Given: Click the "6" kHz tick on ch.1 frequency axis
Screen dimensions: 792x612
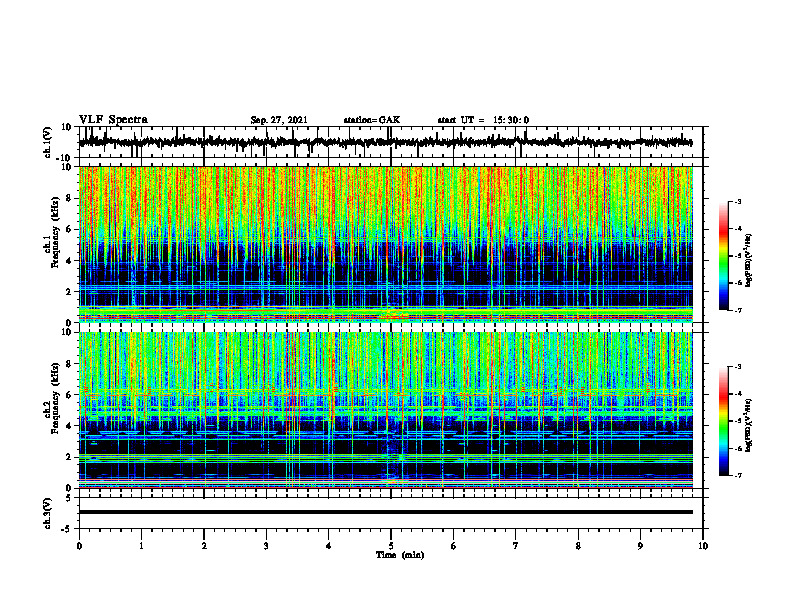Looking at the screenshot, I should [68, 229].
